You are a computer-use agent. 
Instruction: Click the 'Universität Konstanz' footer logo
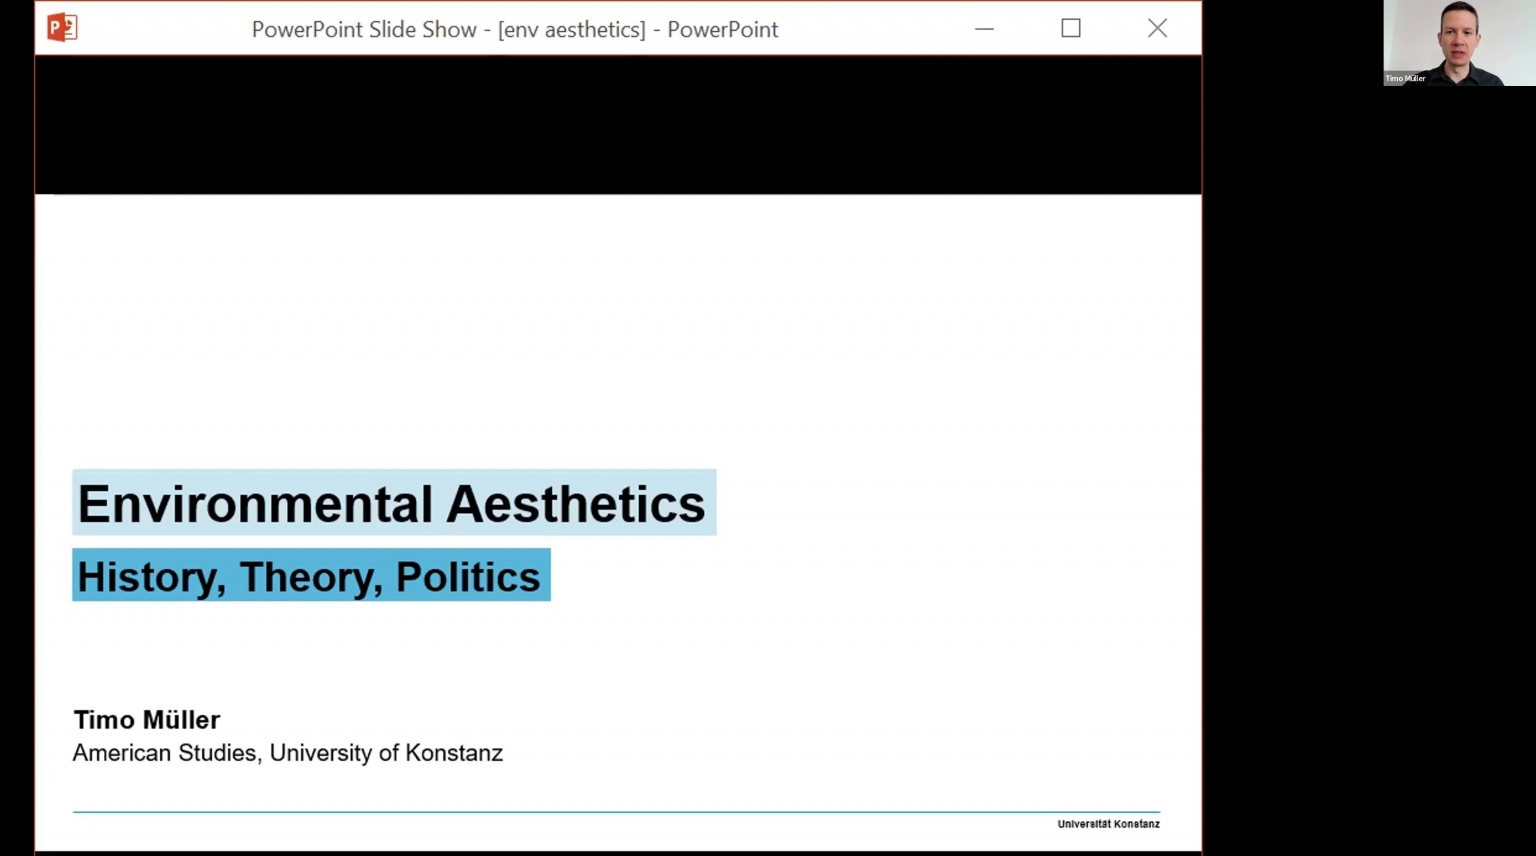(x=1108, y=824)
